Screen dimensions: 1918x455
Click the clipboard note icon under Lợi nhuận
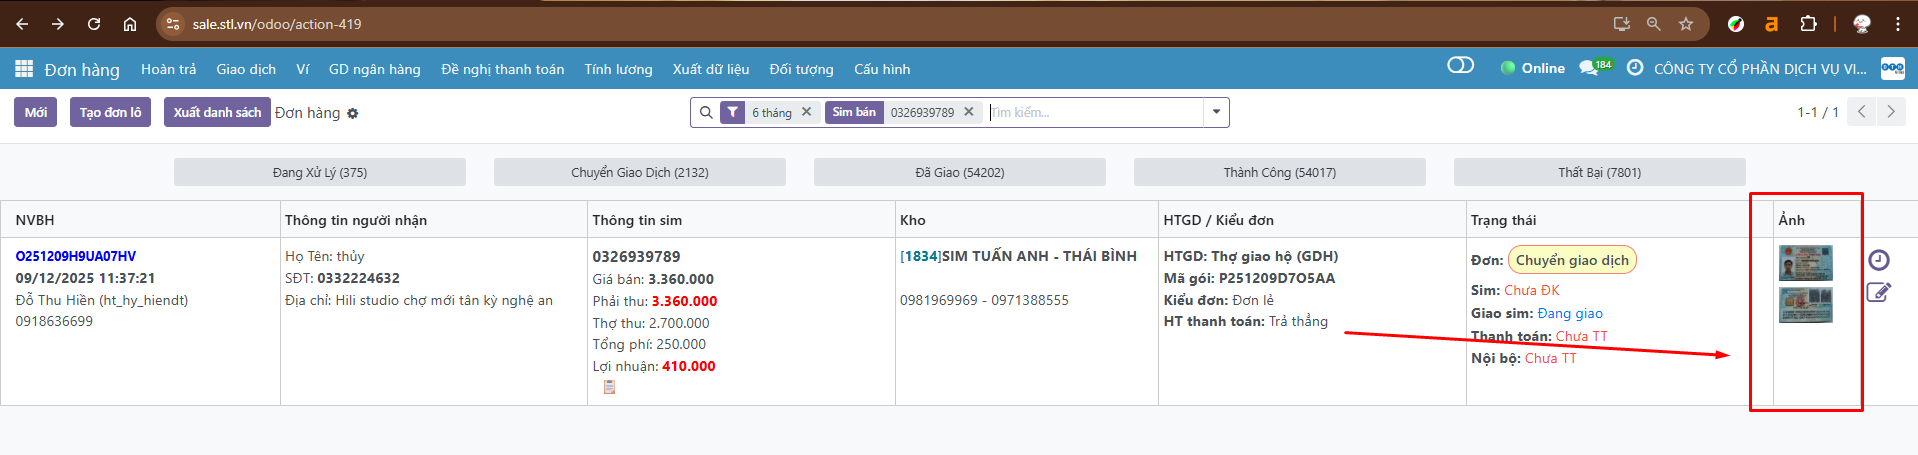[x=609, y=387]
